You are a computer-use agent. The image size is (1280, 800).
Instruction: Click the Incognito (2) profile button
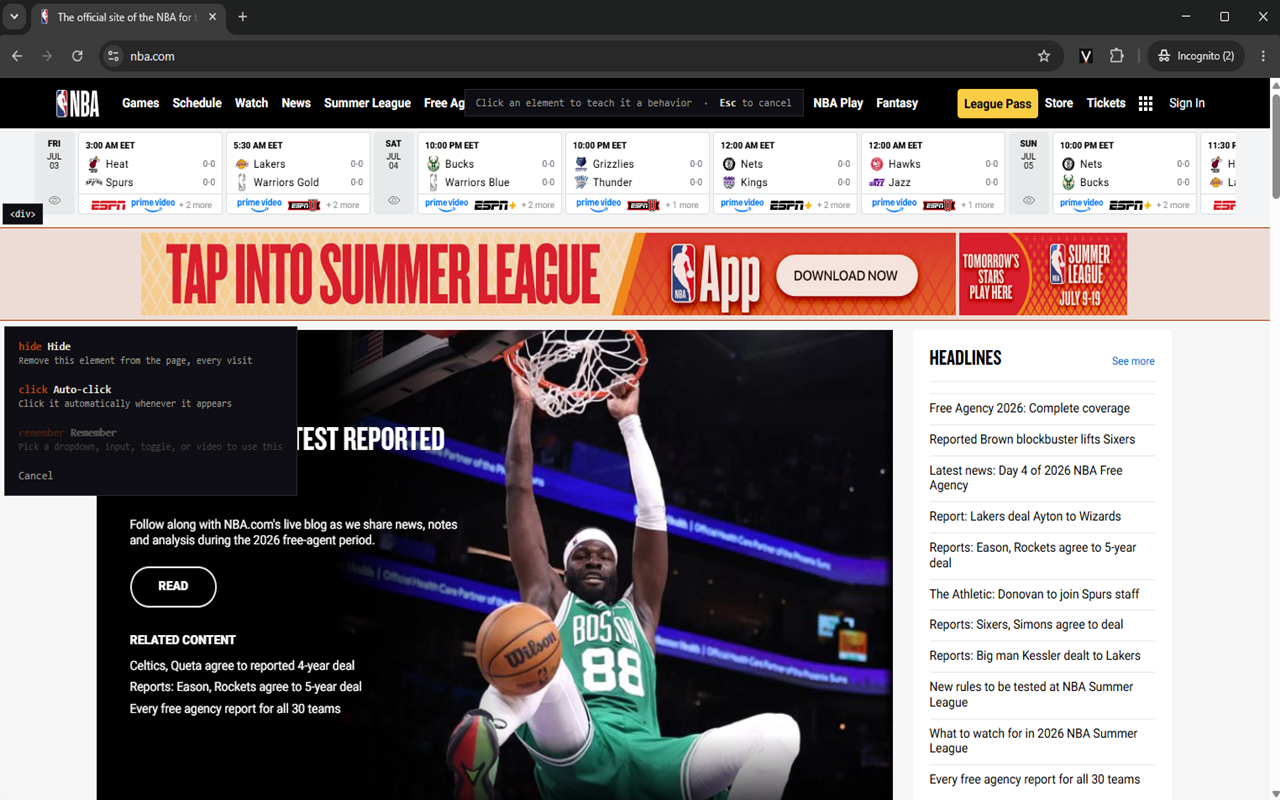[x=1196, y=56]
